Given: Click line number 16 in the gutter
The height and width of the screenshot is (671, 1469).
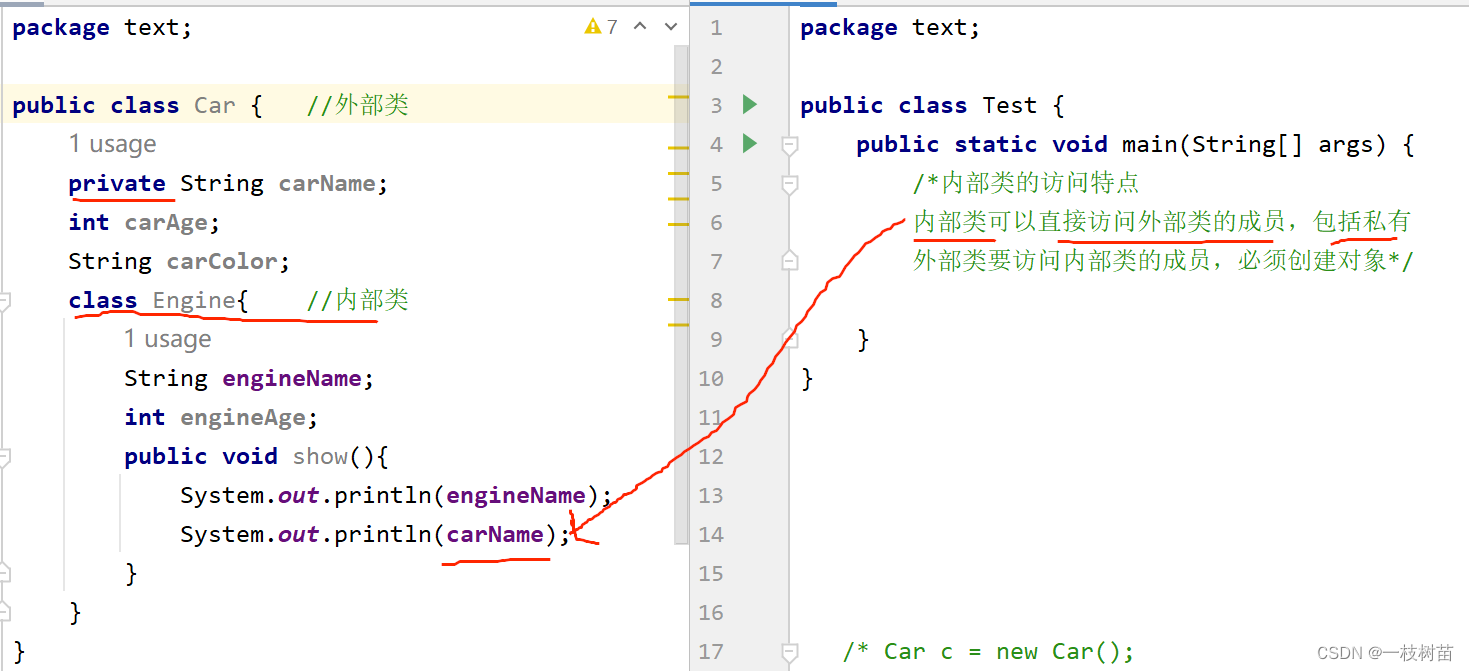Looking at the screenshot, I should pyautogui.click(x=711, y=613).
